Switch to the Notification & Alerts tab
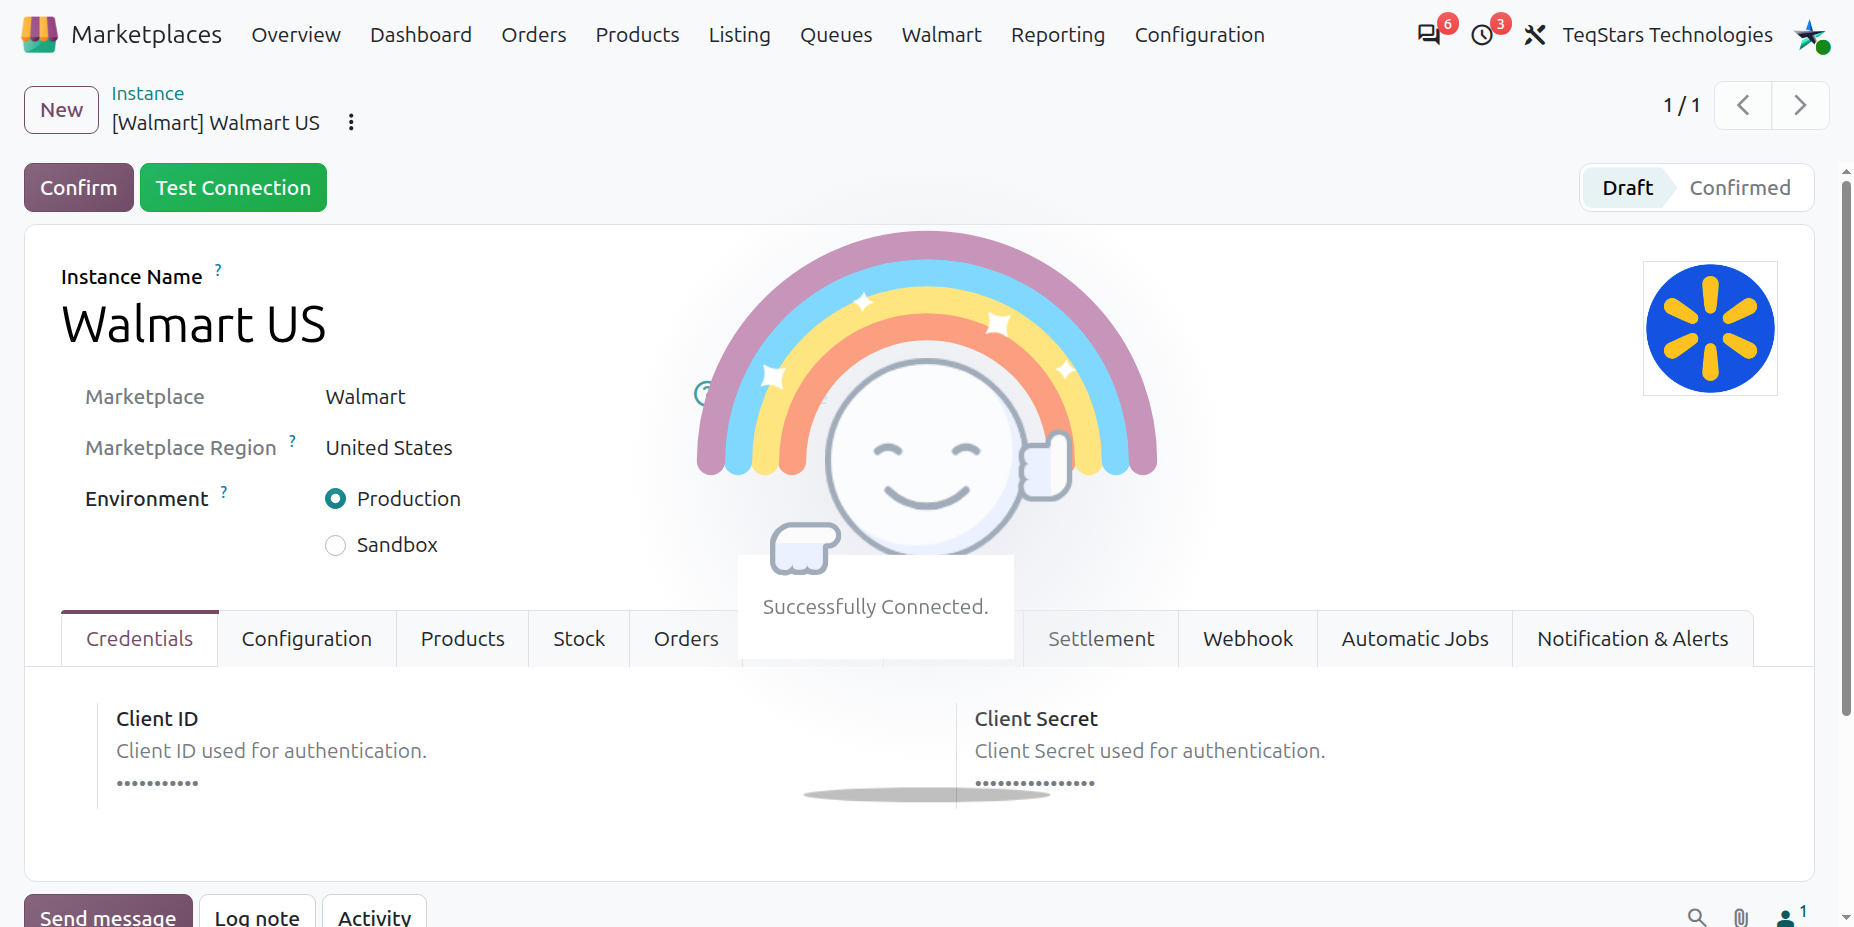This screenshot has height=927, width=1854. [x=1632, y=639]
